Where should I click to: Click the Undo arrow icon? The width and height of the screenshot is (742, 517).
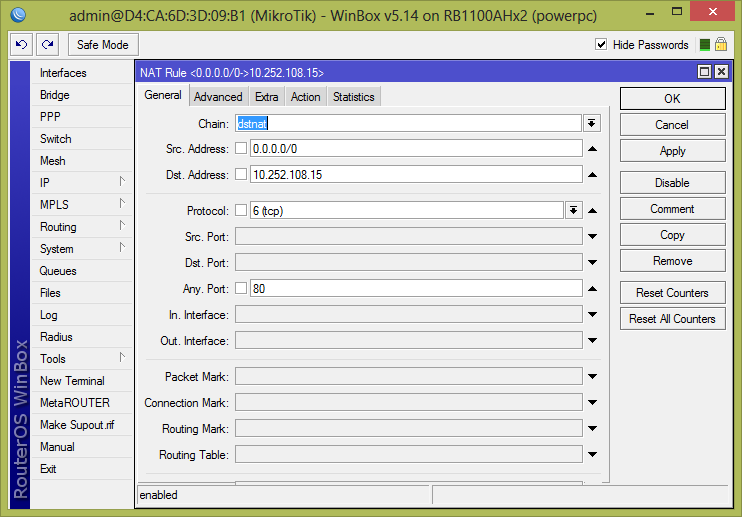coord(21,45)
